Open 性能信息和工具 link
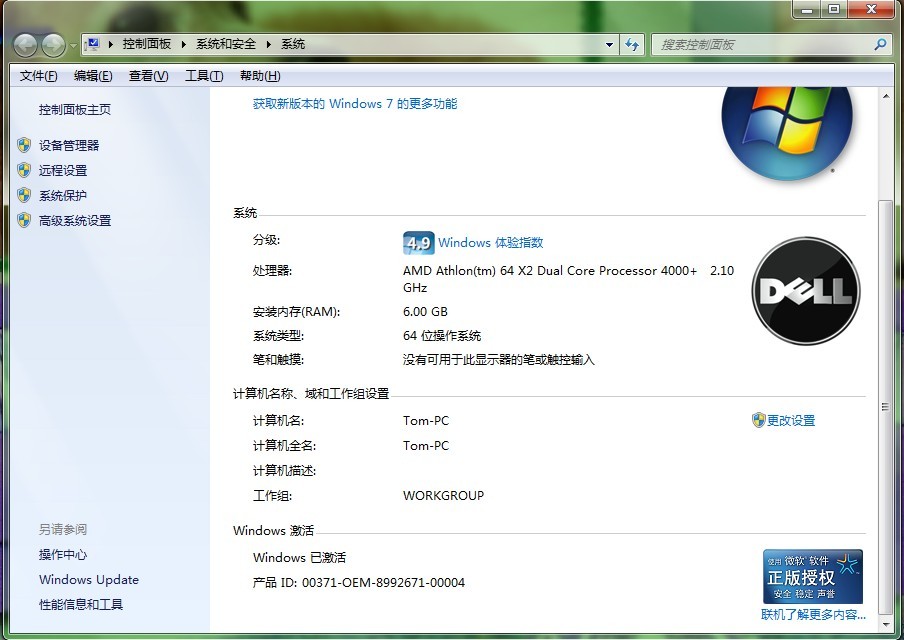This screenshot has height=640, width=904. tap(81, 604)
